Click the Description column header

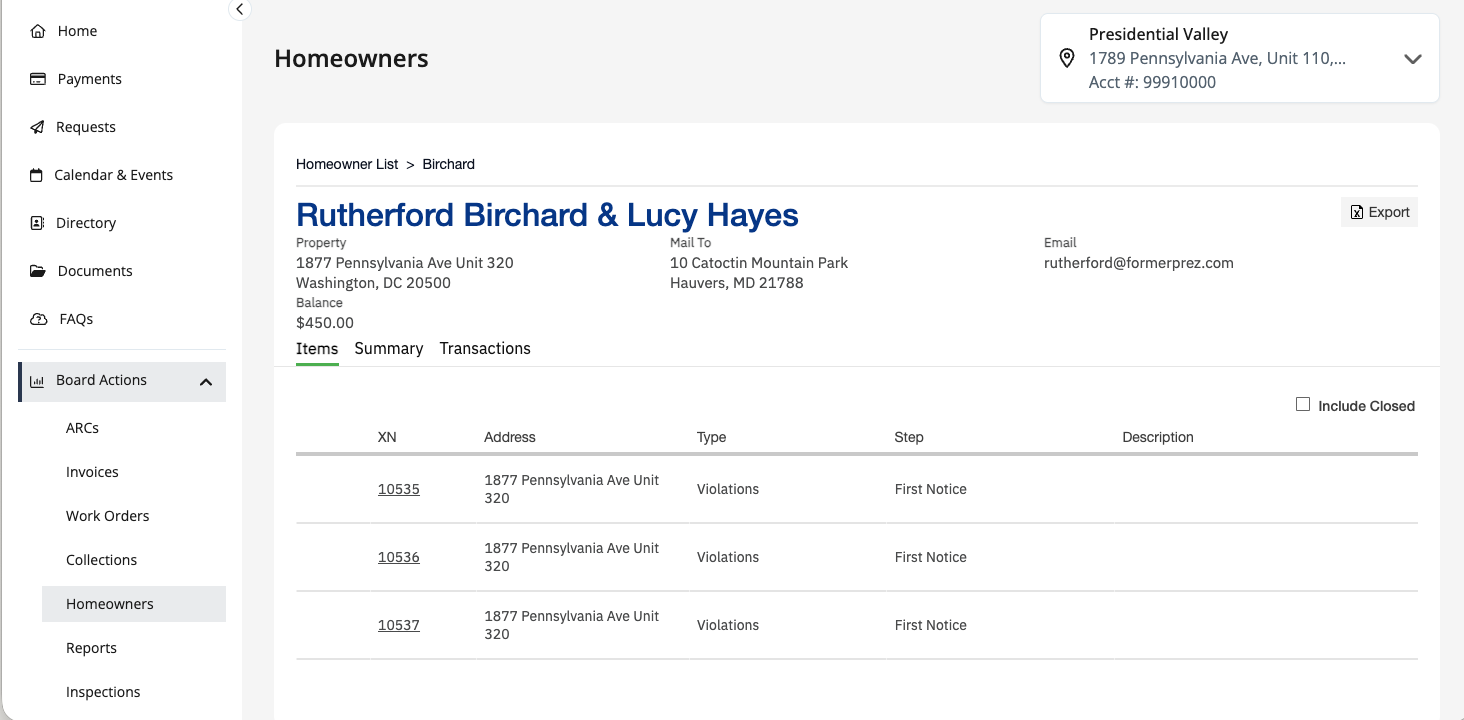pyautogui.click(x=1158, y=437)
